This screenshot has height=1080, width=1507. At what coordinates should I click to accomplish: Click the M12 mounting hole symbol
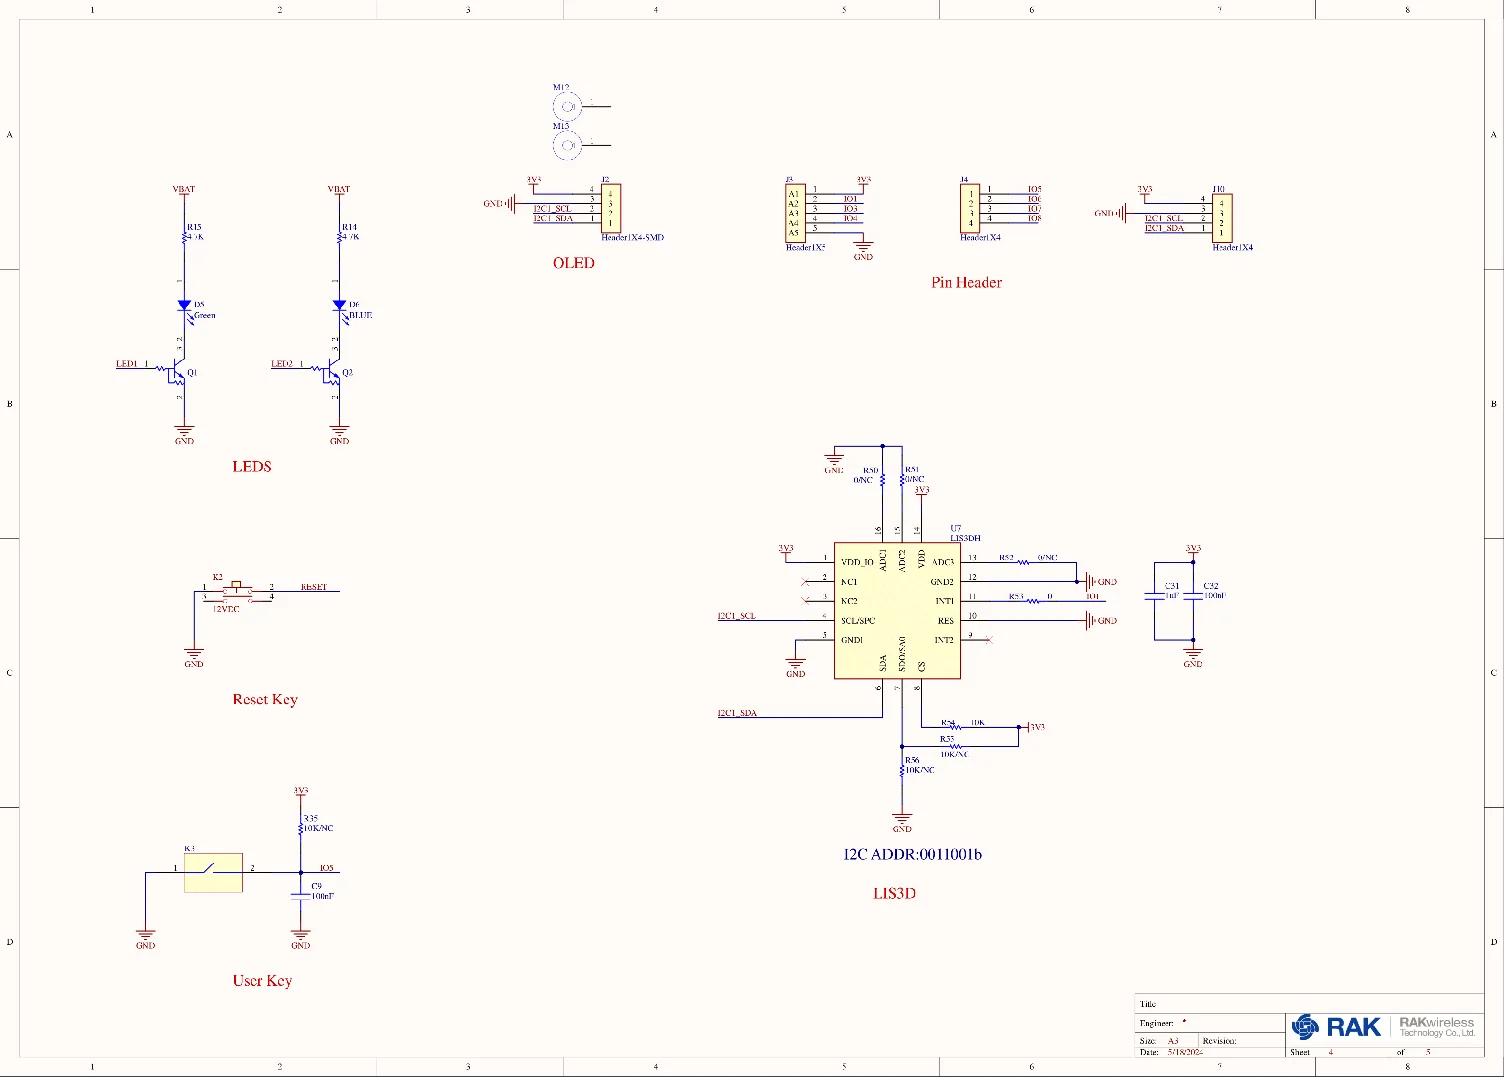[x=567, y=106]
